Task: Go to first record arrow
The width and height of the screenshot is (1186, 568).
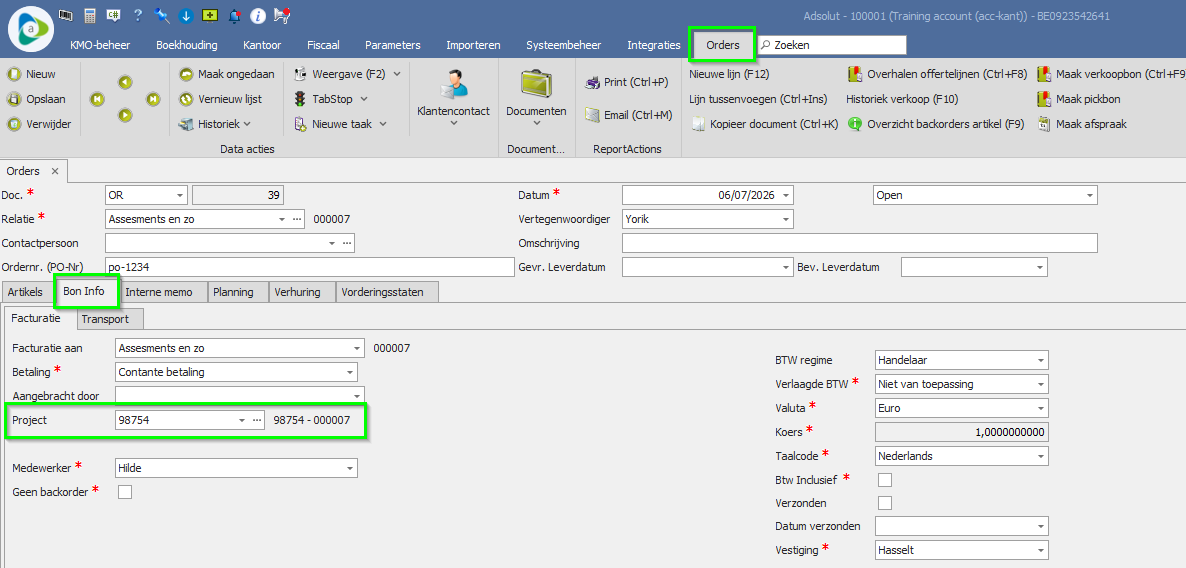Action: [x=97, y=98]
